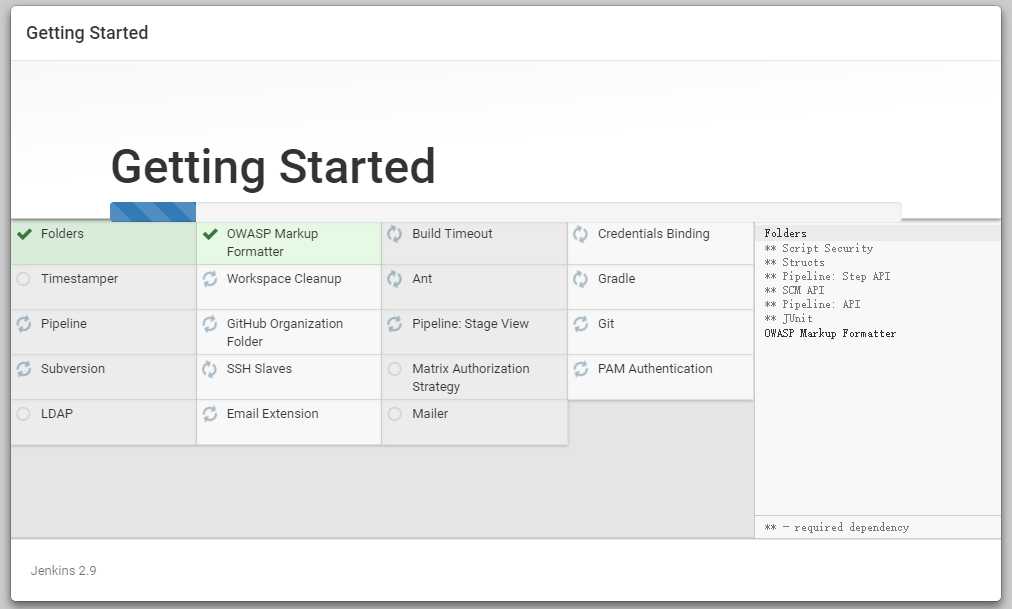Screen dimensions: 1012x609
Task: Click the sync icon next to Credentials Binding
Action: pos(580,234)
